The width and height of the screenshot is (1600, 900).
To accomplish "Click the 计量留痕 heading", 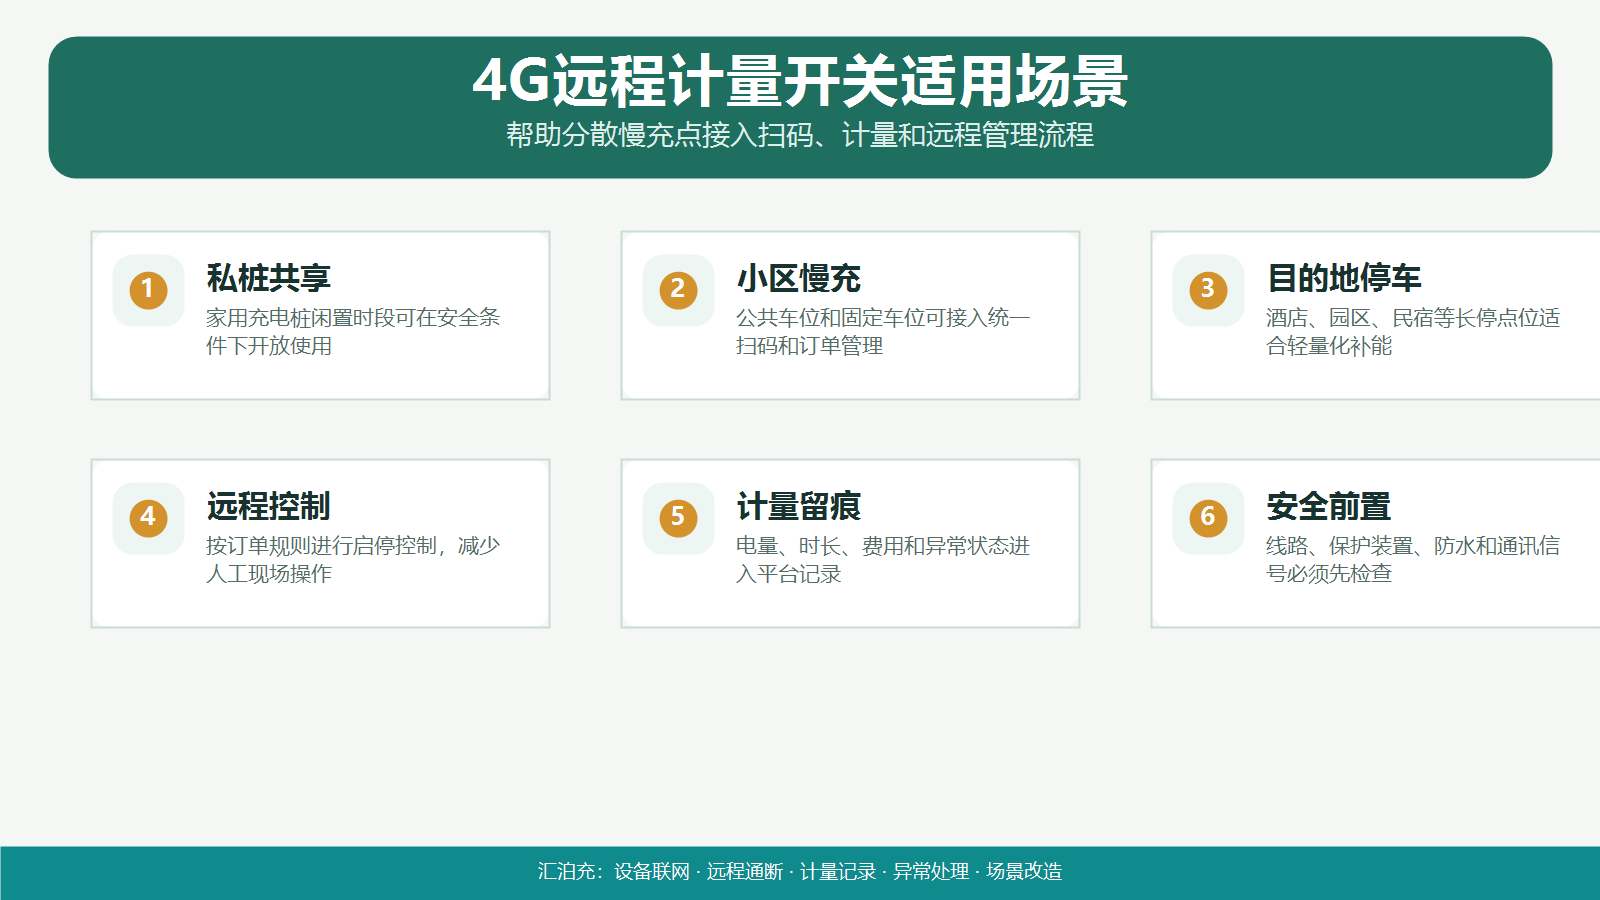I will 798,506.
